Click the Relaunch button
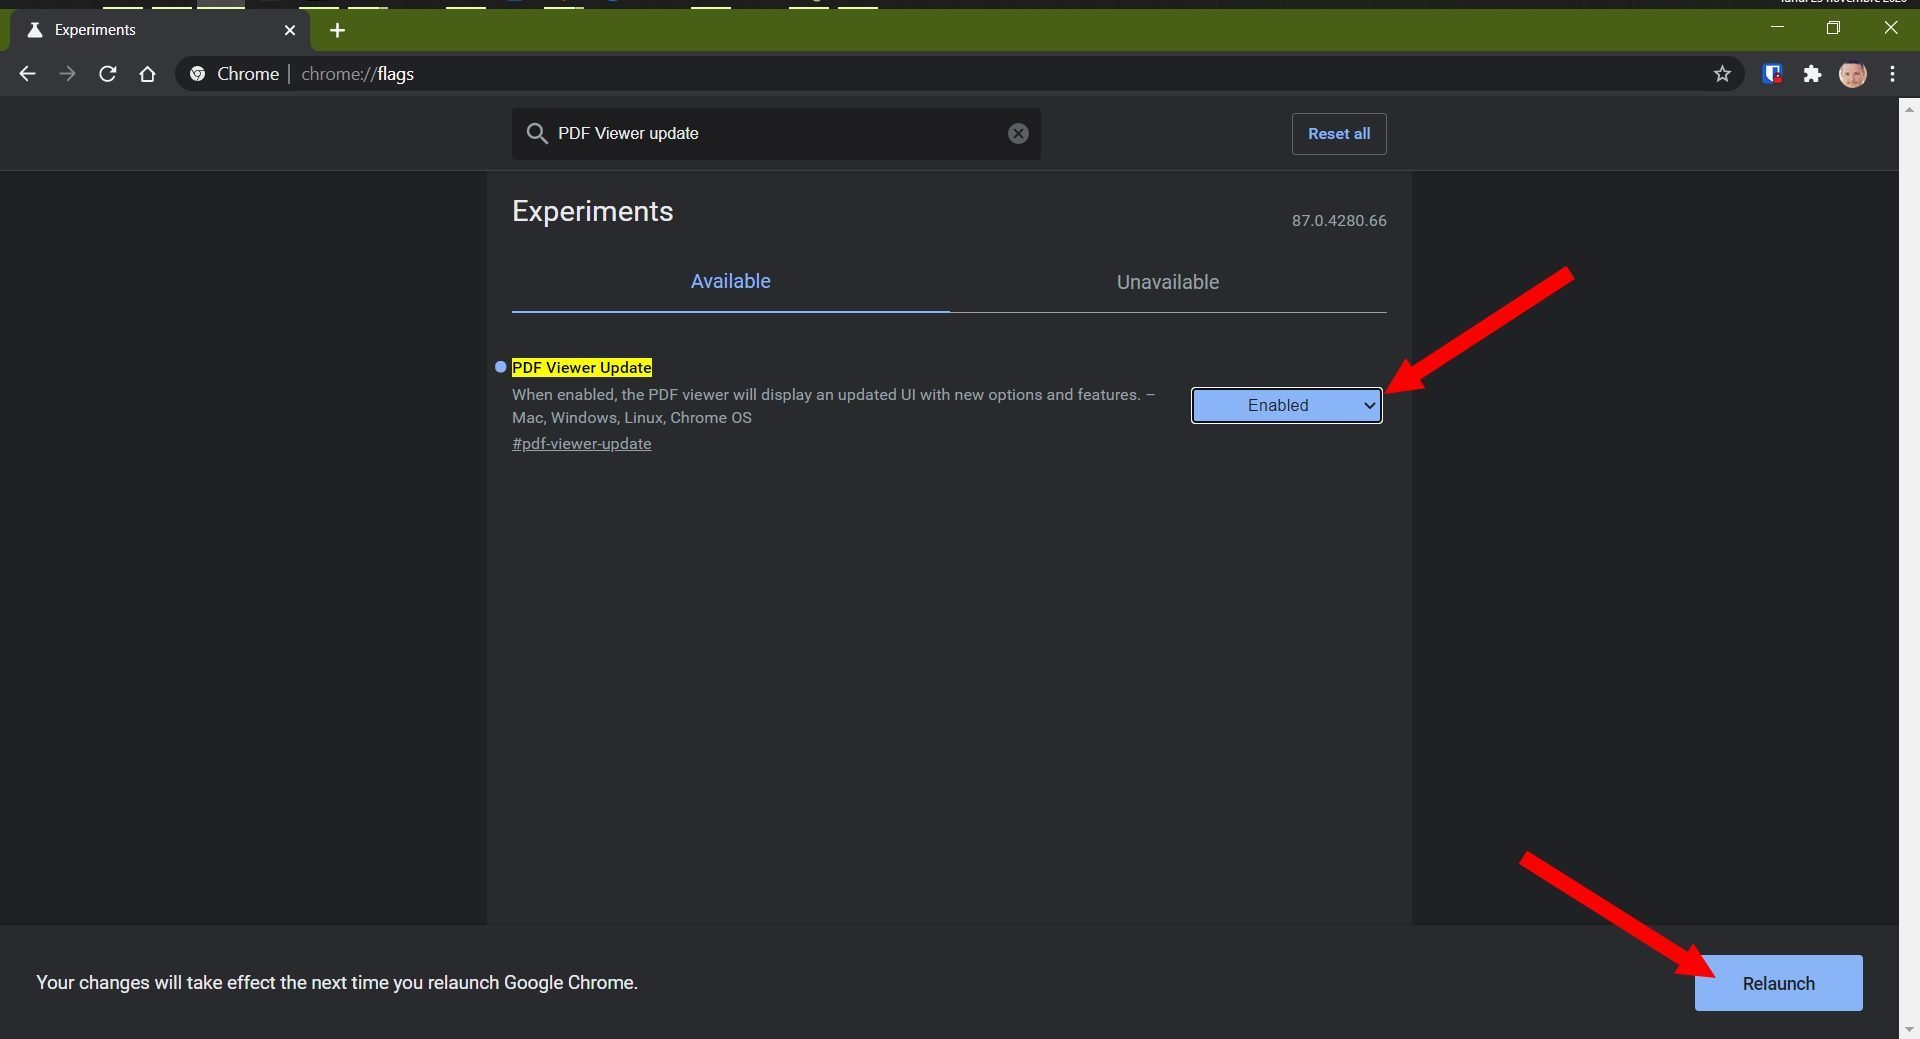 pyautogui.click(x=1778, y=983)
